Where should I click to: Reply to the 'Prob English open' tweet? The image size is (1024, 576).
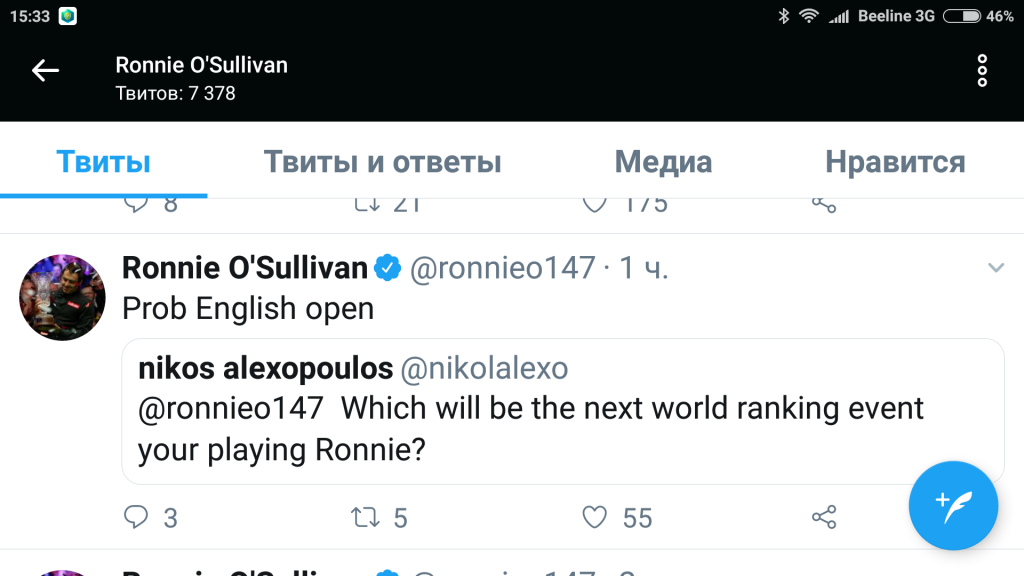pyautogui.click(x=136, y=517)
